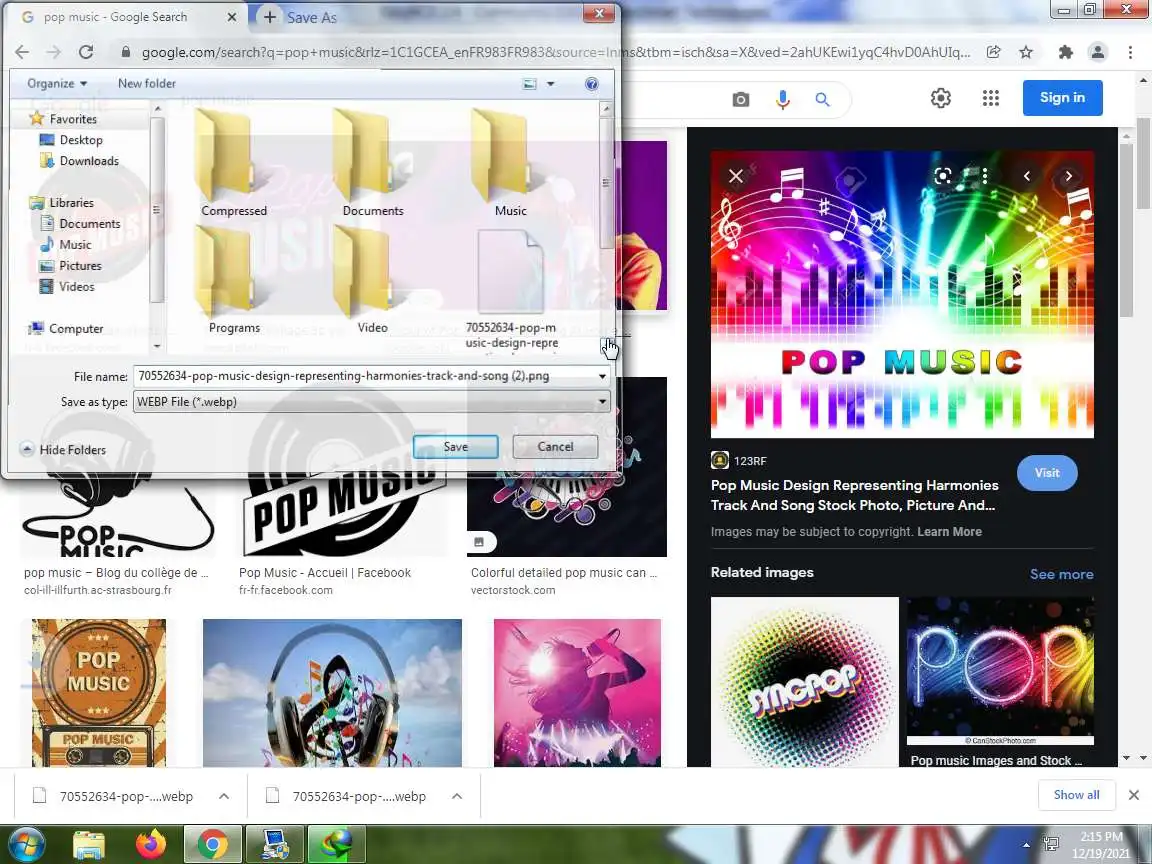Viewport: 1152px width, 864px height.
Task: Open the Google apps grid icon
Action: pyautogui.click(x=990, y=98)
